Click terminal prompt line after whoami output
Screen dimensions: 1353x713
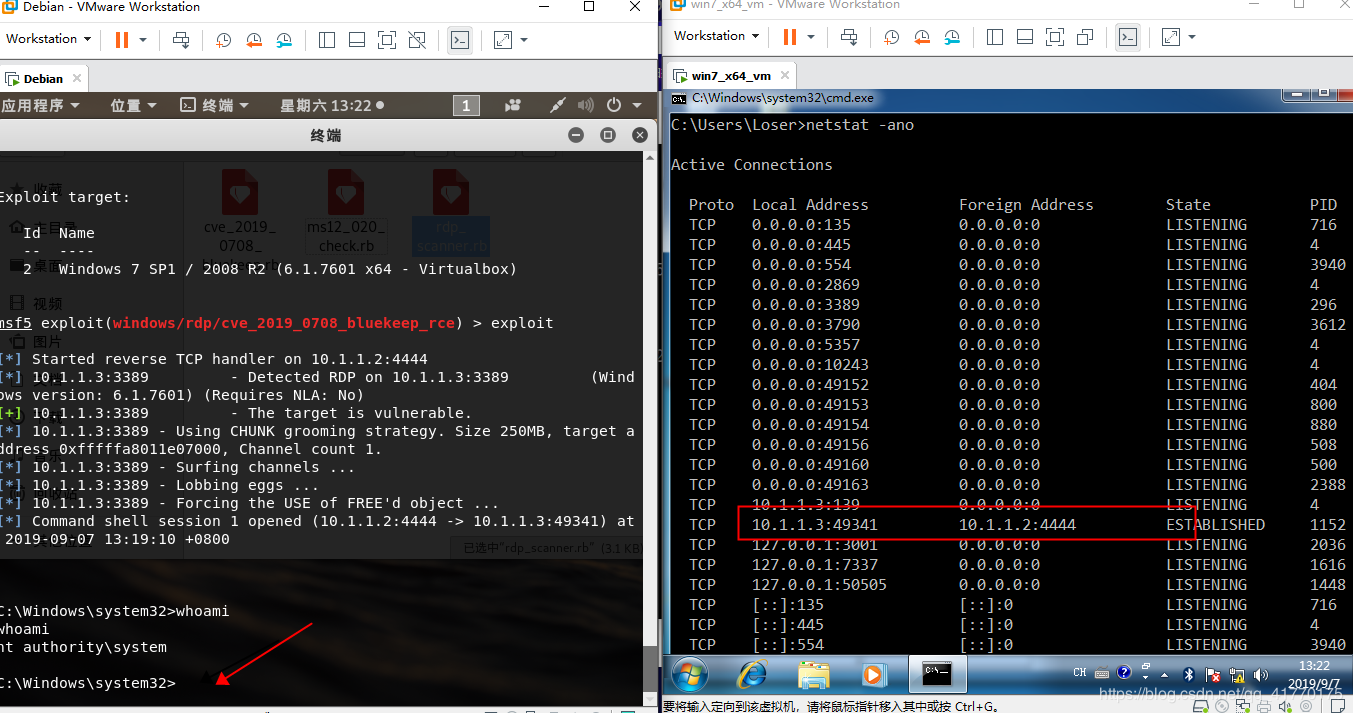88,683
